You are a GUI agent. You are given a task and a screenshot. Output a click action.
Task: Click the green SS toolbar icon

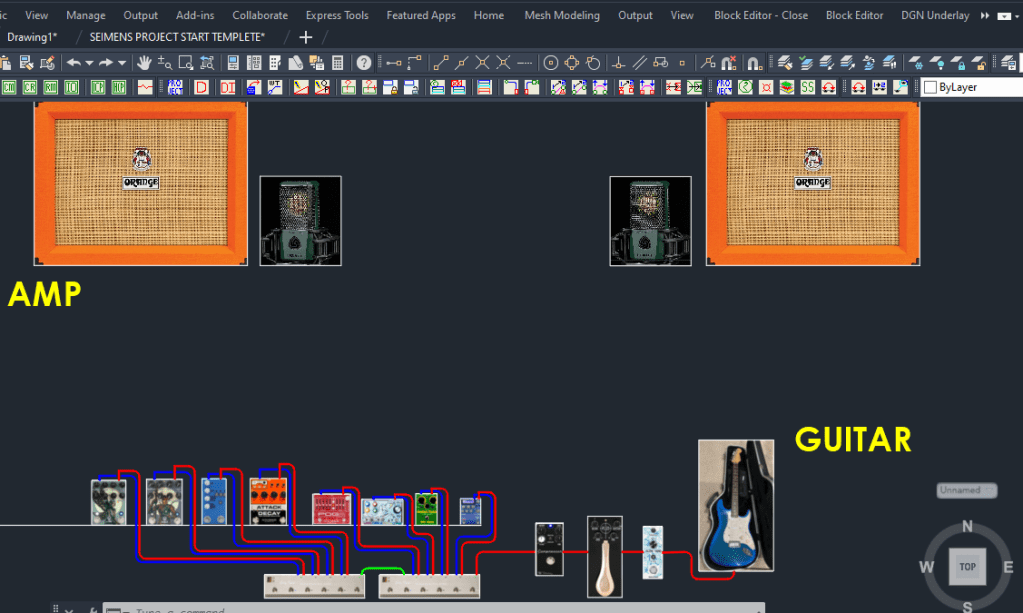coord(807,88)
